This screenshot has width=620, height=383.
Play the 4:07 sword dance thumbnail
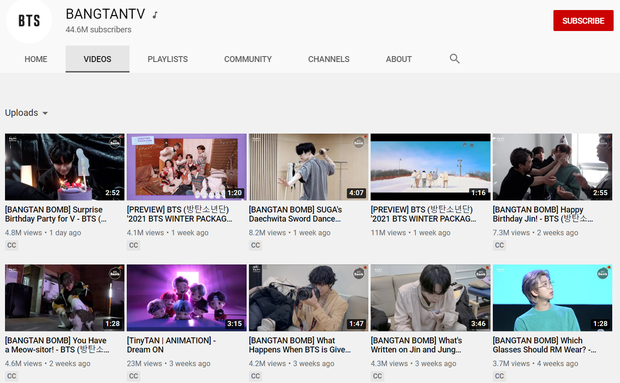[x=308, y=167]
